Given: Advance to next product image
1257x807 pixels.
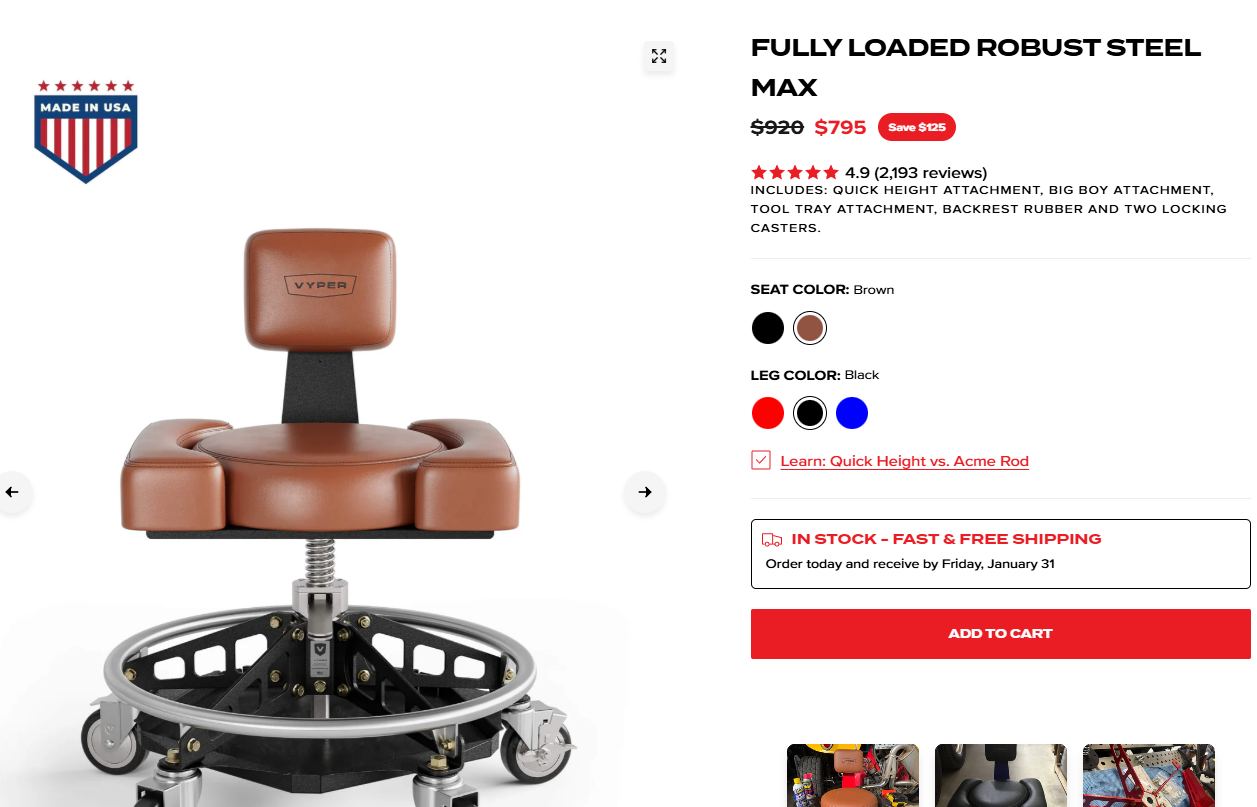Looking at the screenshot, I should click(x=645, y=492).
